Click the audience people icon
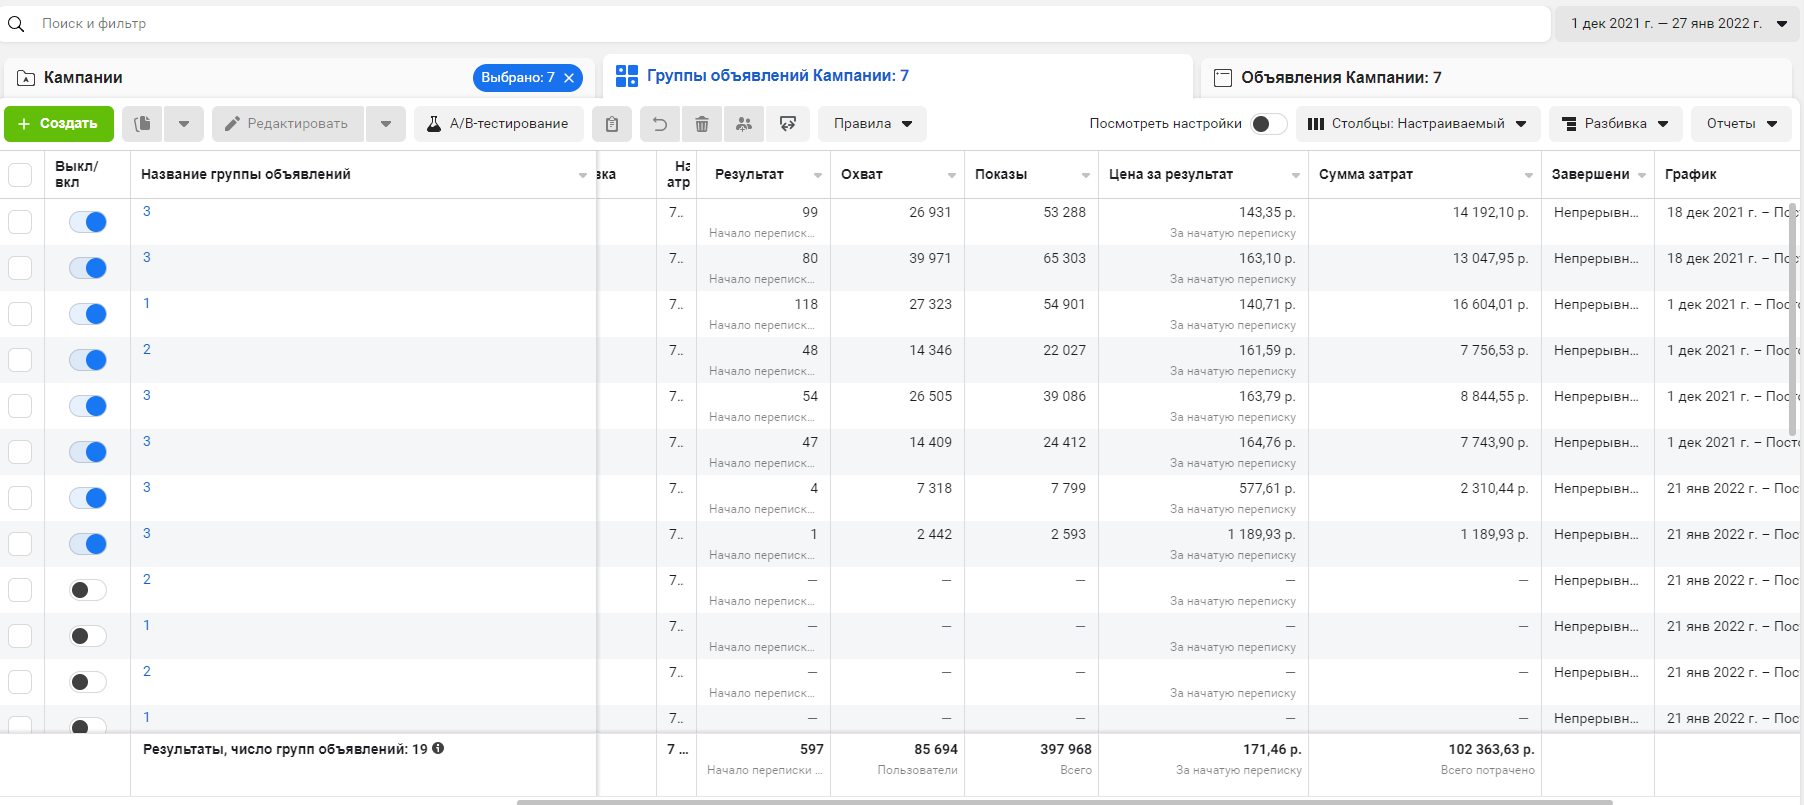1804x805 pixels. pos(744,124)
